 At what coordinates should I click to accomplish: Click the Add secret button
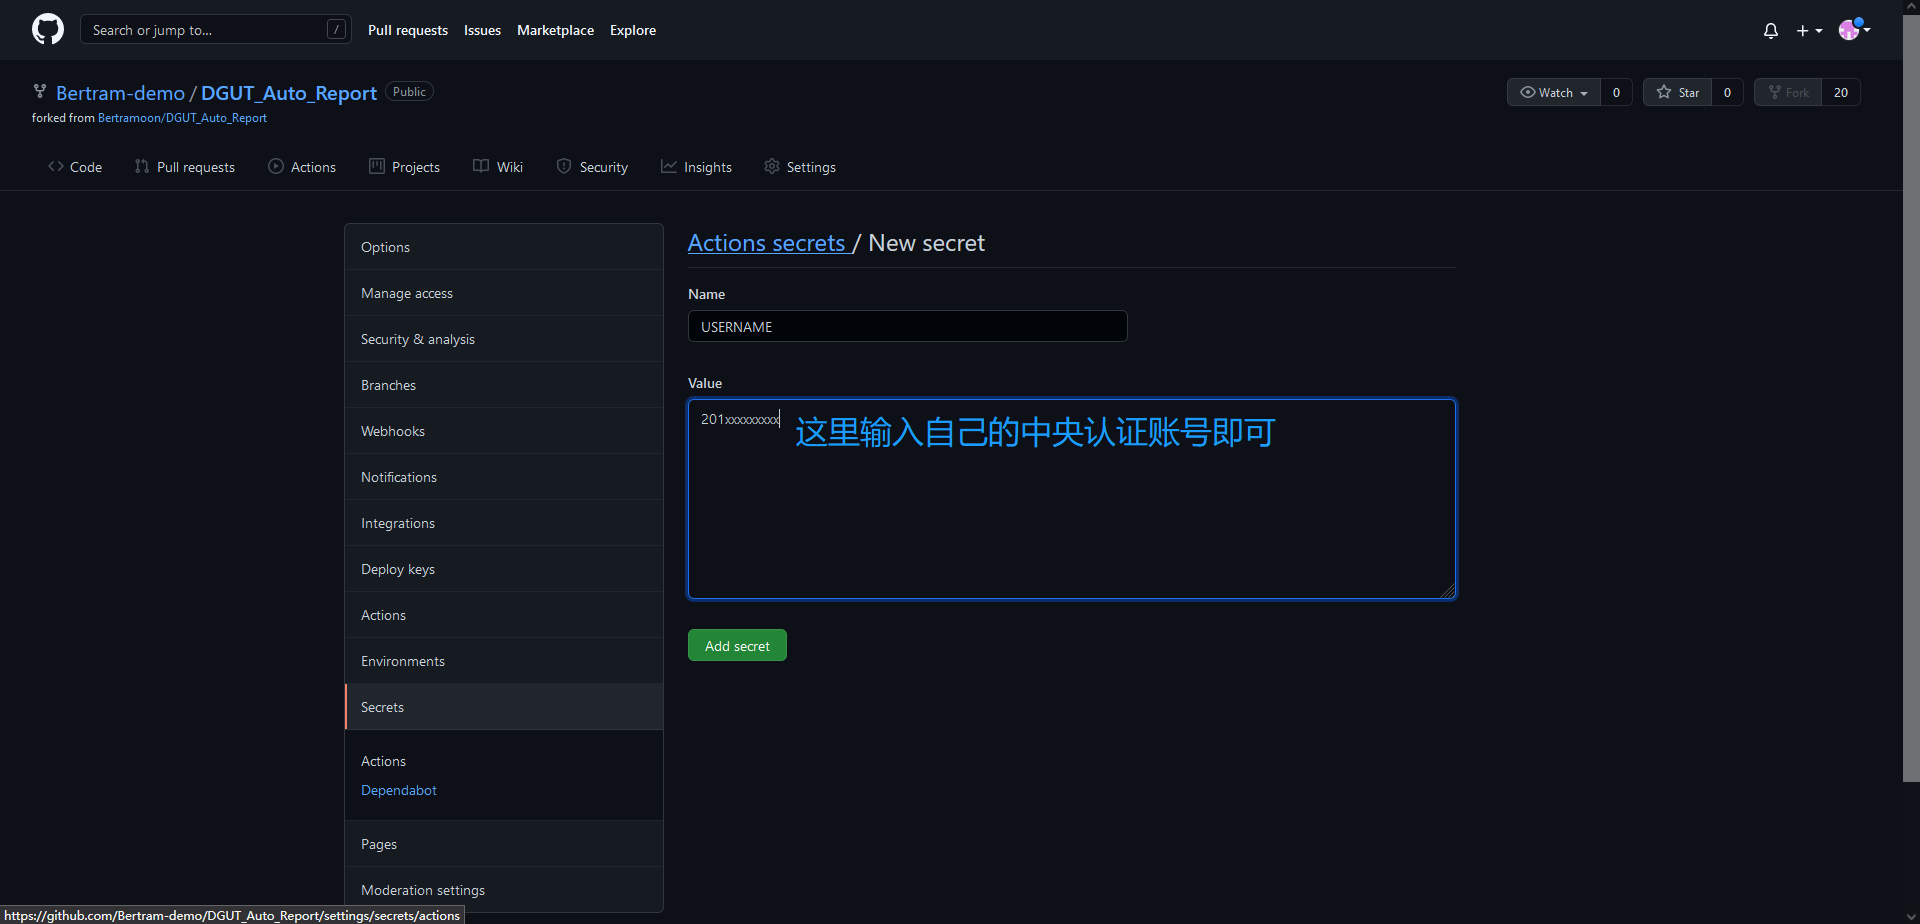click(737, 645)
